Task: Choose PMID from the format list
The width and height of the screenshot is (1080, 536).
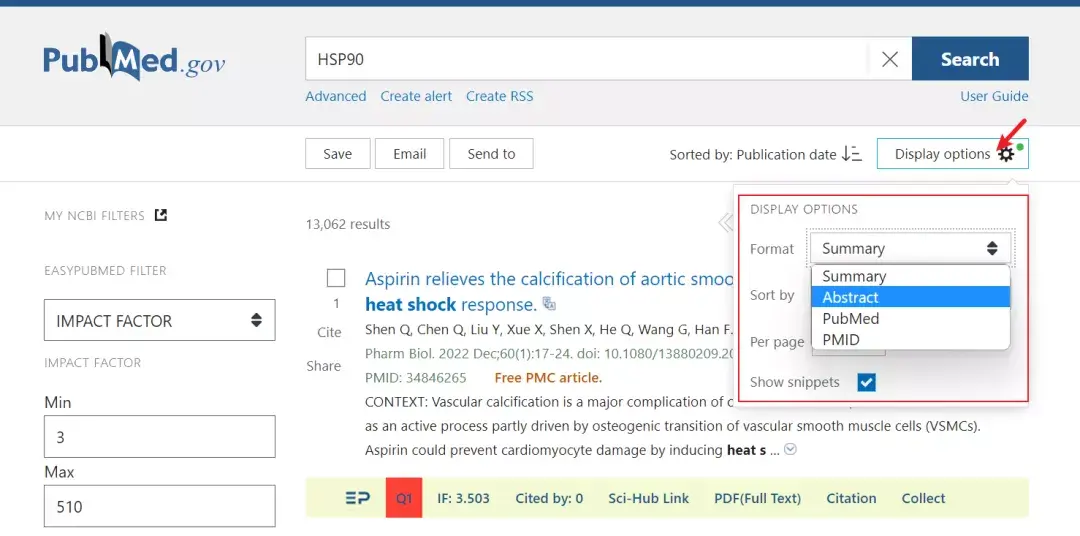Action: [x=841, y=339]
